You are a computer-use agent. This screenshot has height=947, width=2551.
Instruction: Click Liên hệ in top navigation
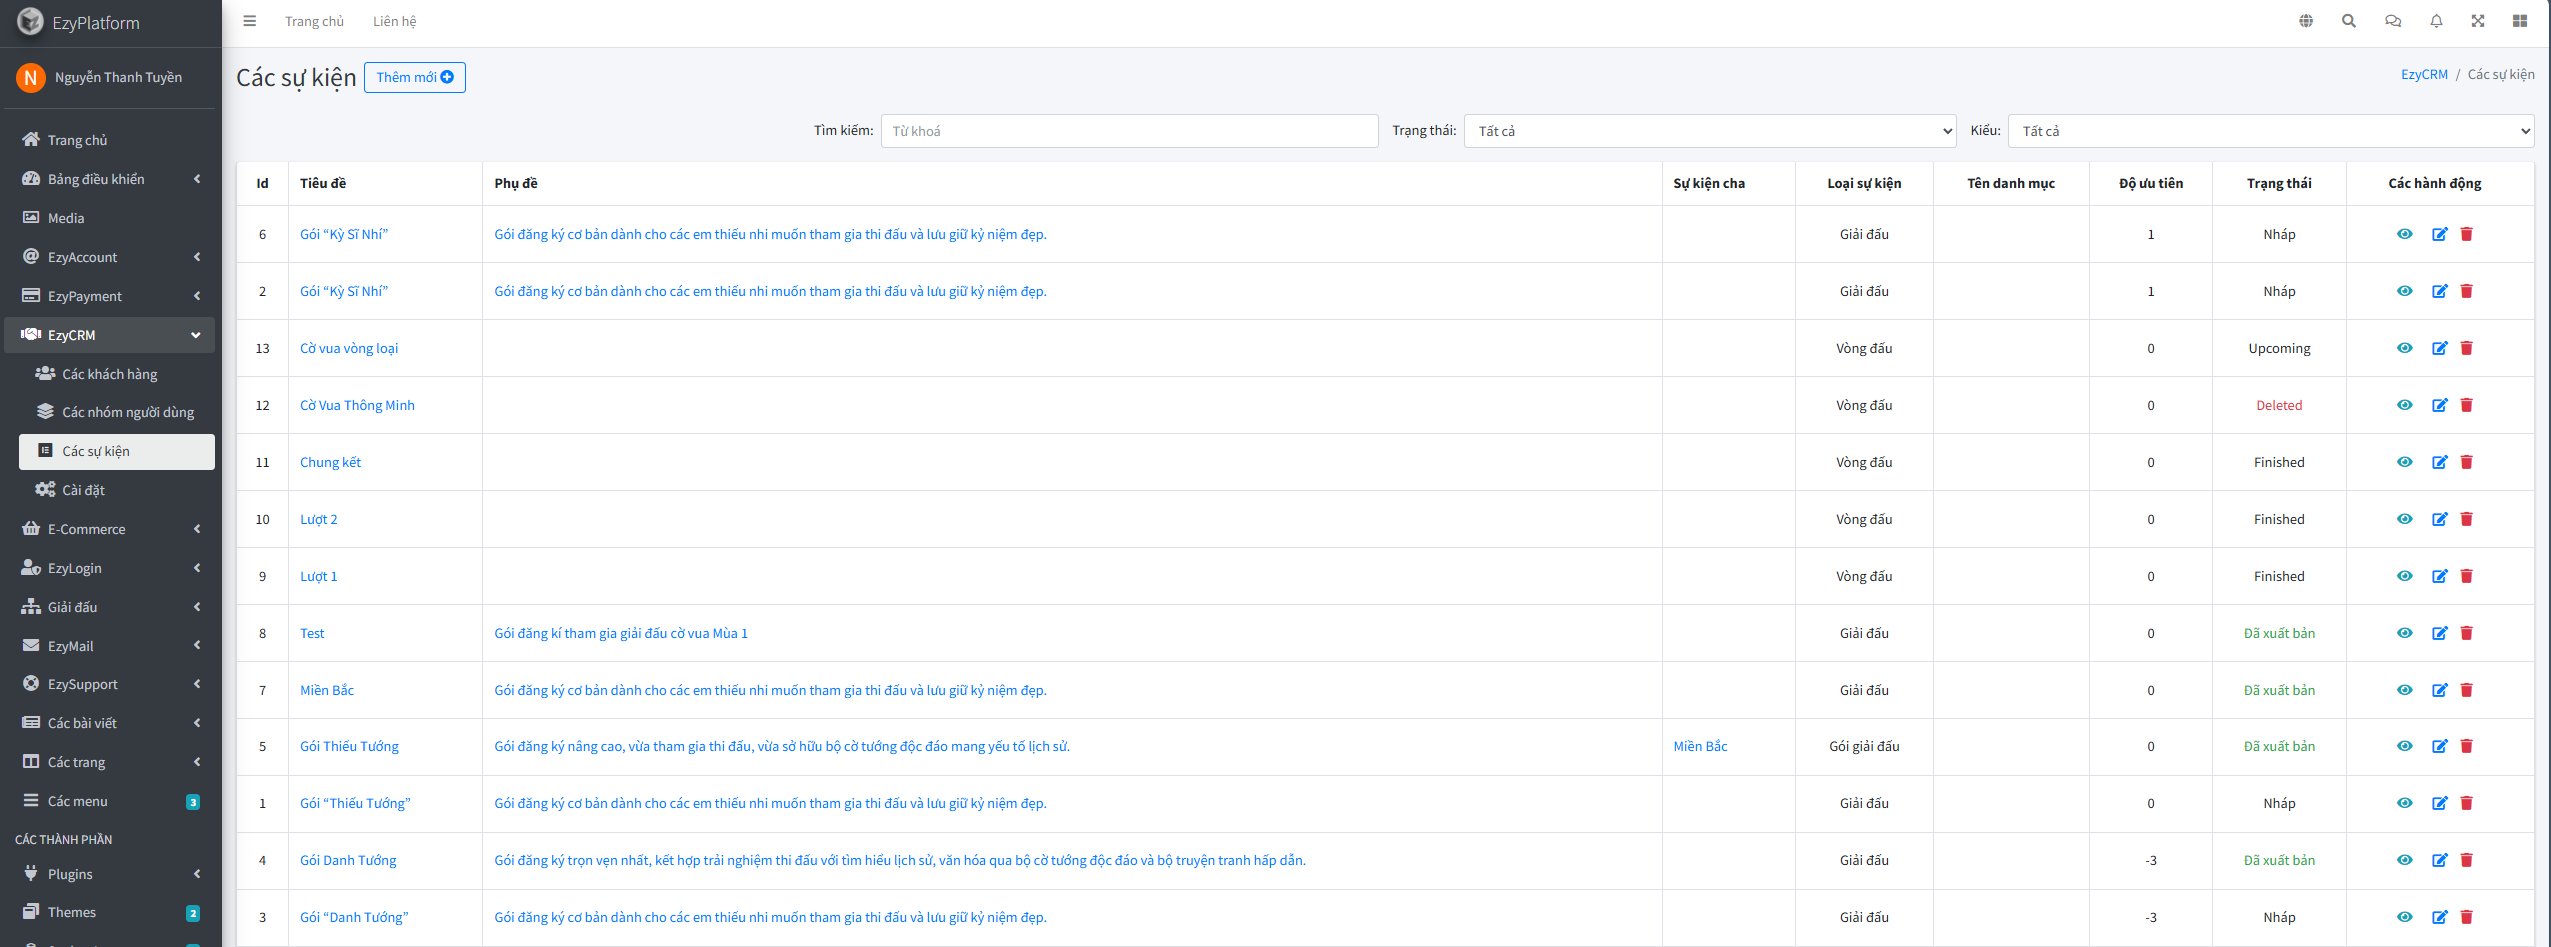pos(394,21)
